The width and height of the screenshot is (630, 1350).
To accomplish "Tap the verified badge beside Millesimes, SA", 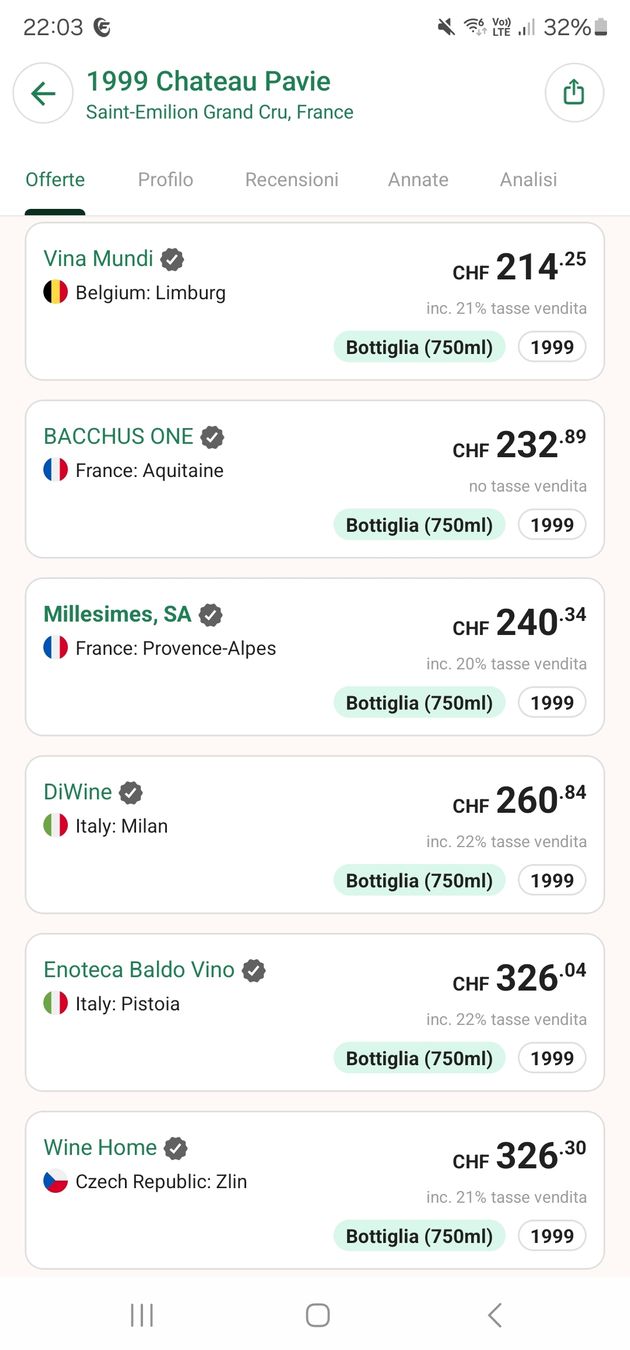I will click(x=210, y=615).
